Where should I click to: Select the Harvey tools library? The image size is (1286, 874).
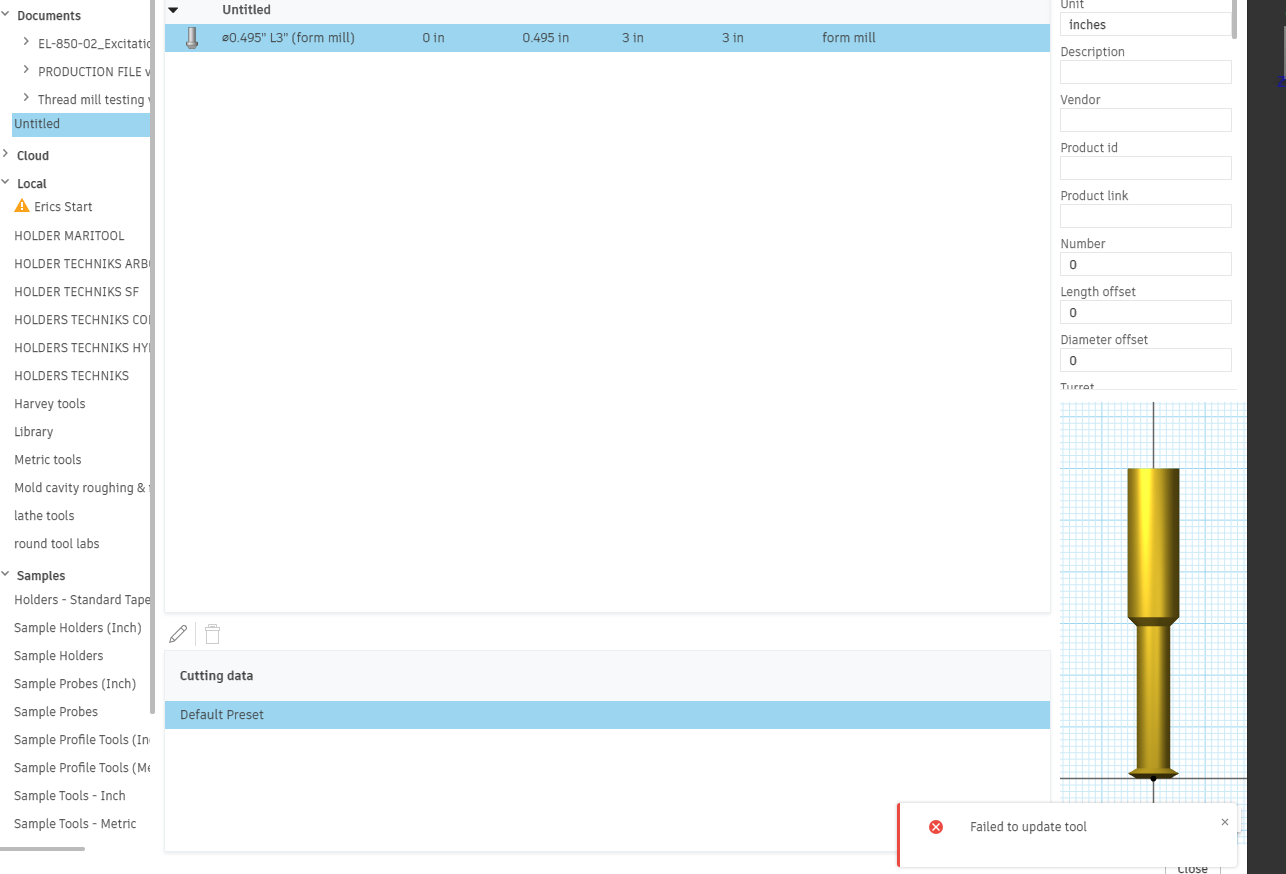pyautogui.click(x=50, y=404)
